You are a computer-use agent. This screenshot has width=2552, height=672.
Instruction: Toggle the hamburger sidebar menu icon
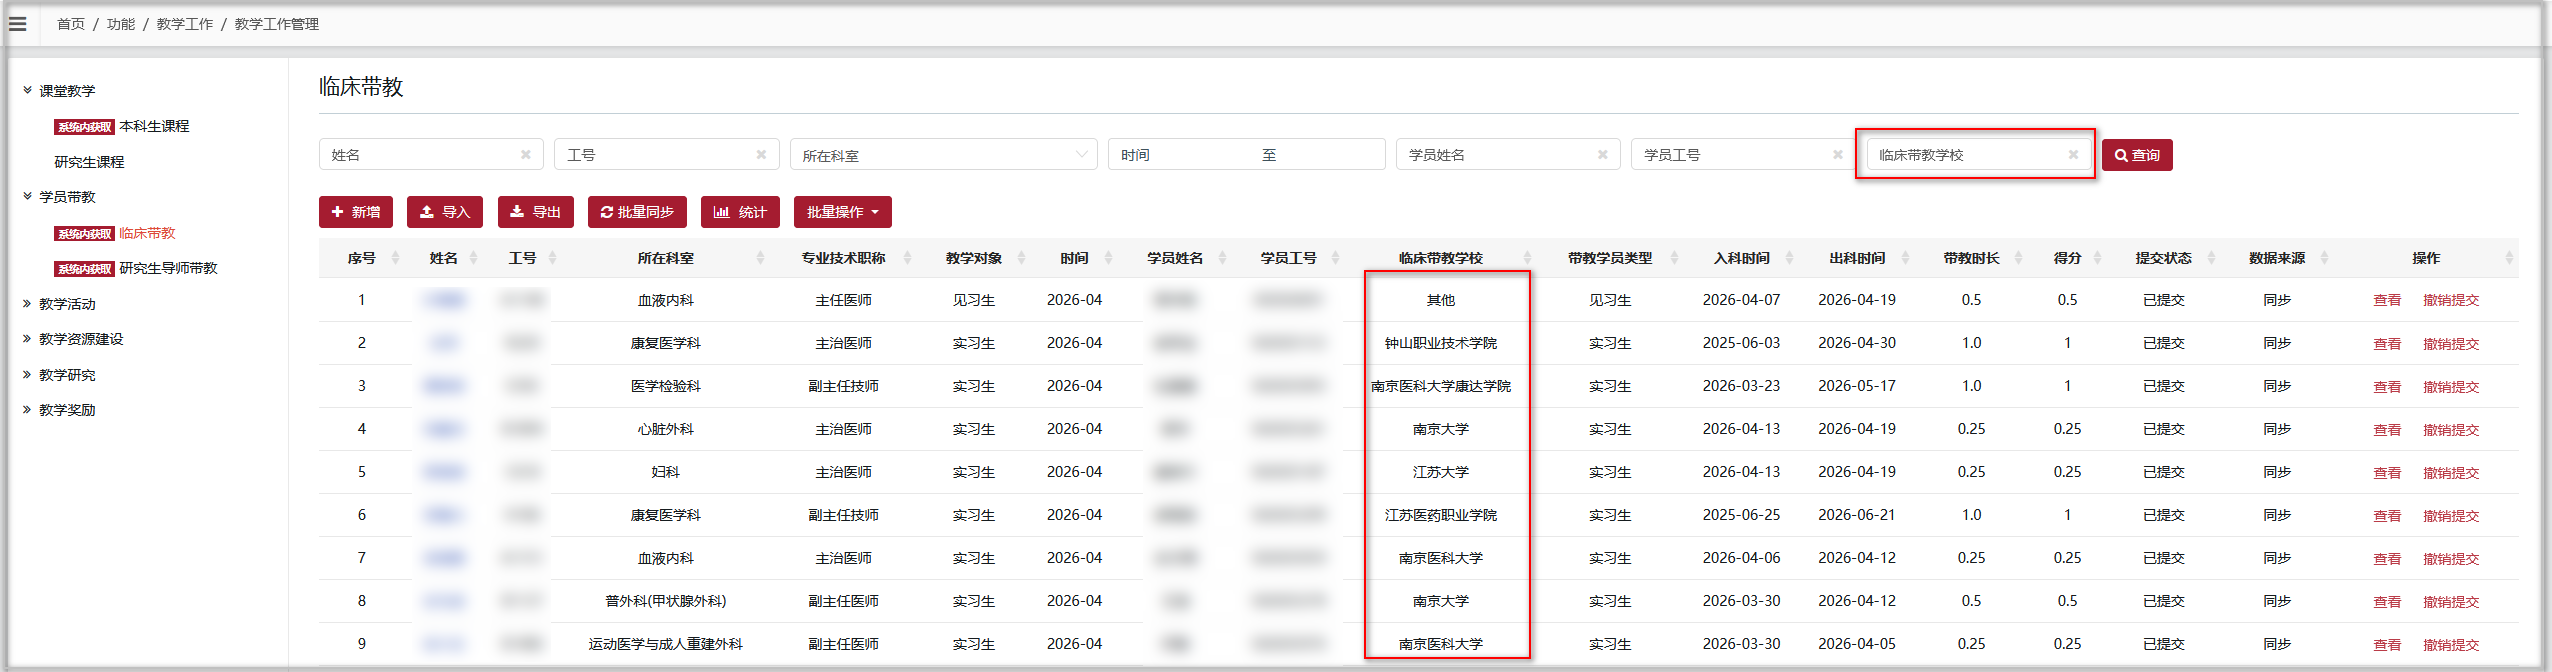click(17, 24)
